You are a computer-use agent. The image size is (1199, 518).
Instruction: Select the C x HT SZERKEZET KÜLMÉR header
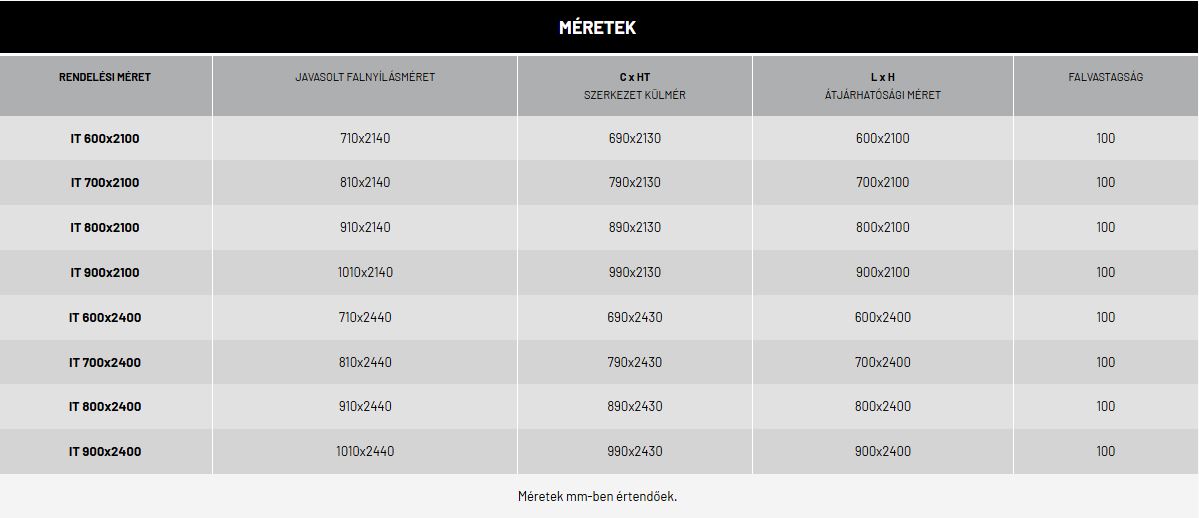point(635,86)
